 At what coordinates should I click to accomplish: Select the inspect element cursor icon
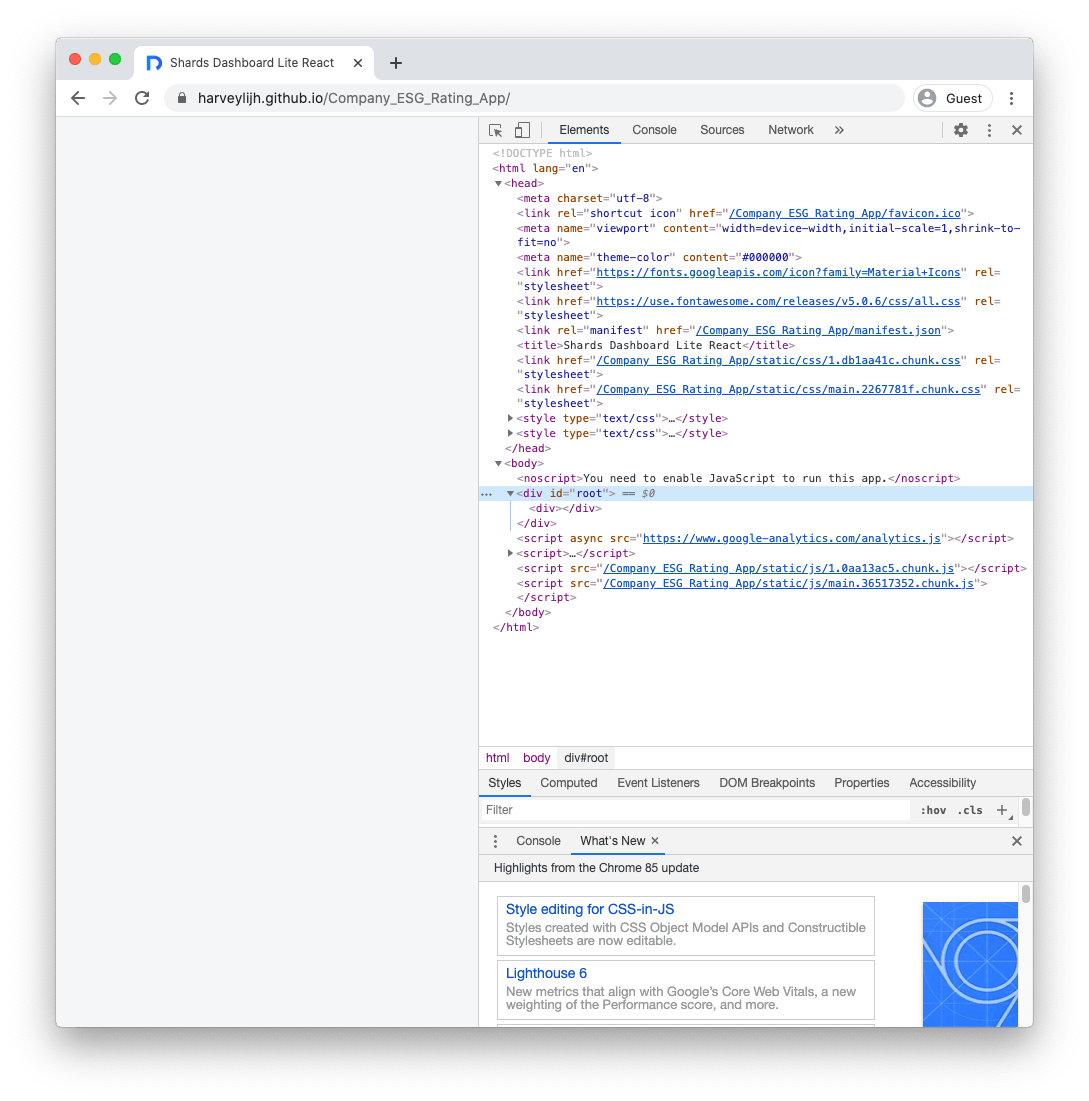coord(495,130)
